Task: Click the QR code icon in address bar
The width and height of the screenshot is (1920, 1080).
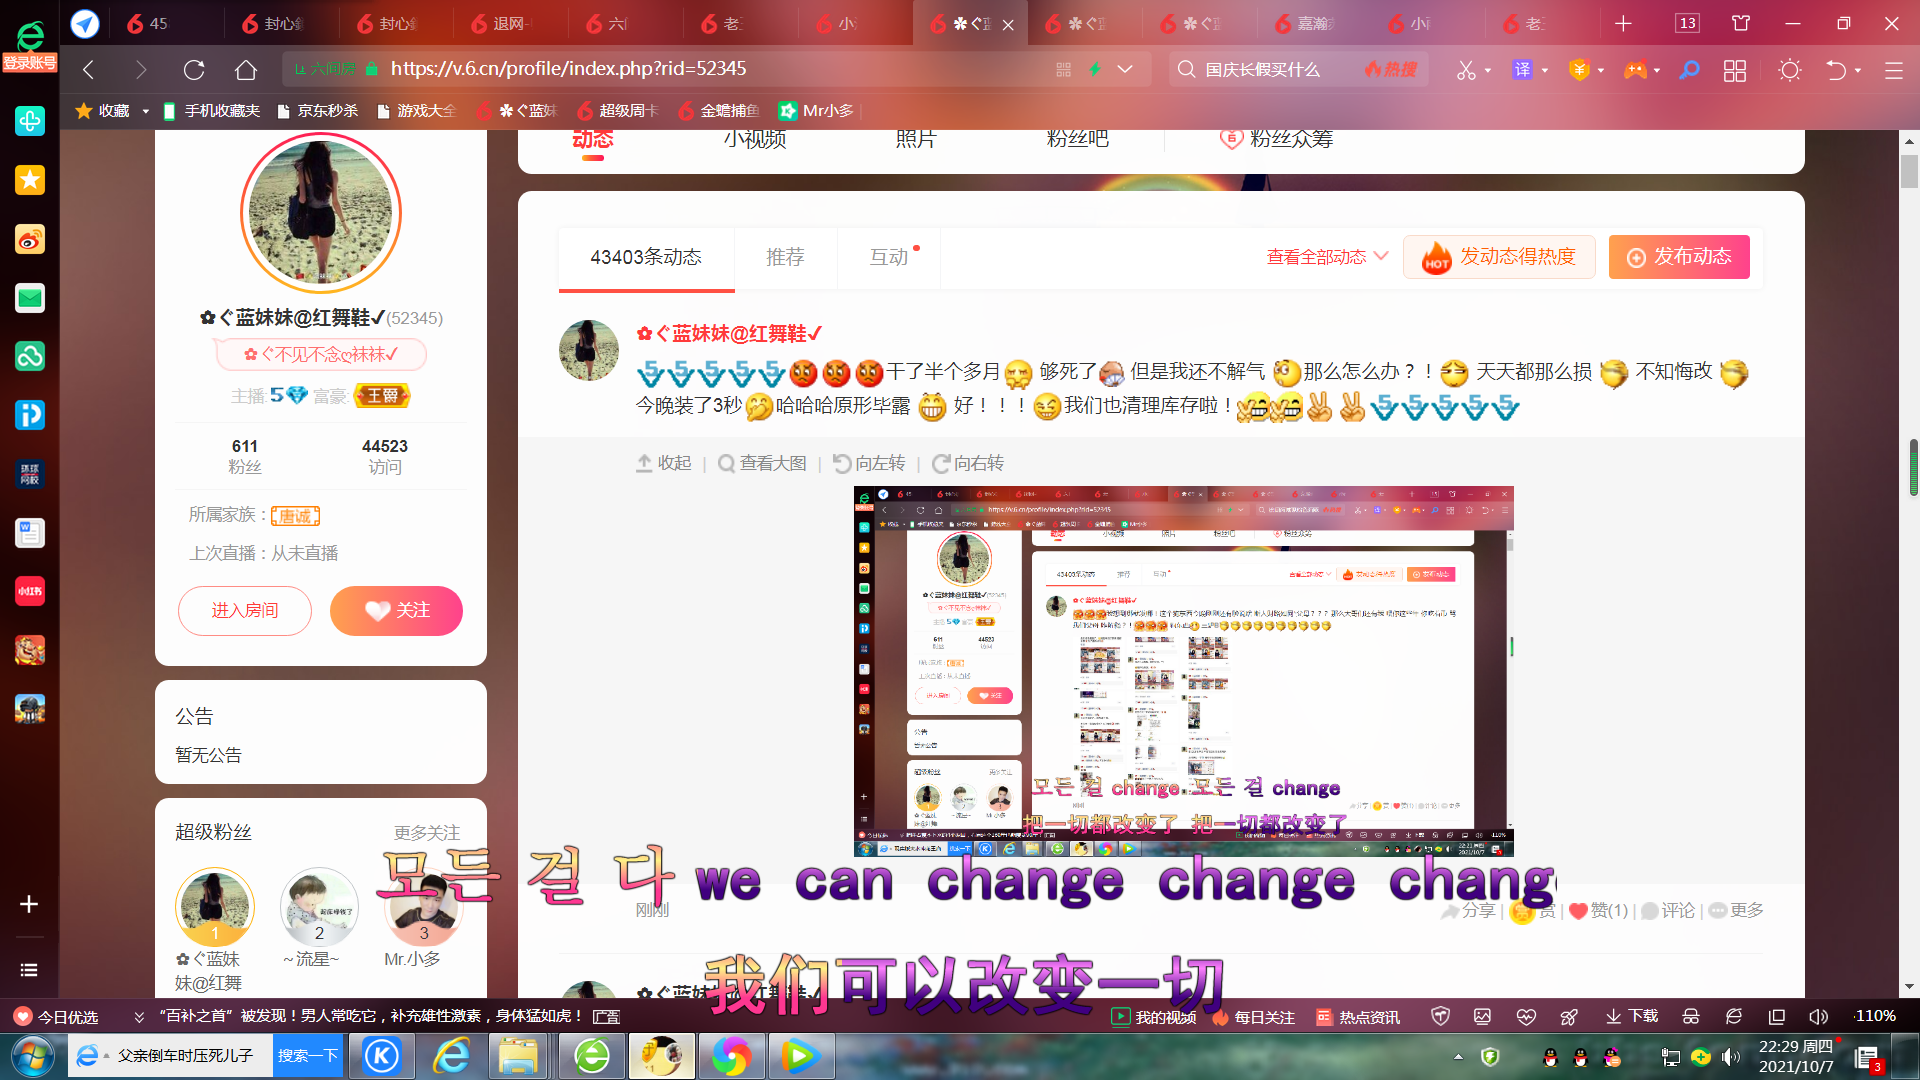Action: 1063,69
